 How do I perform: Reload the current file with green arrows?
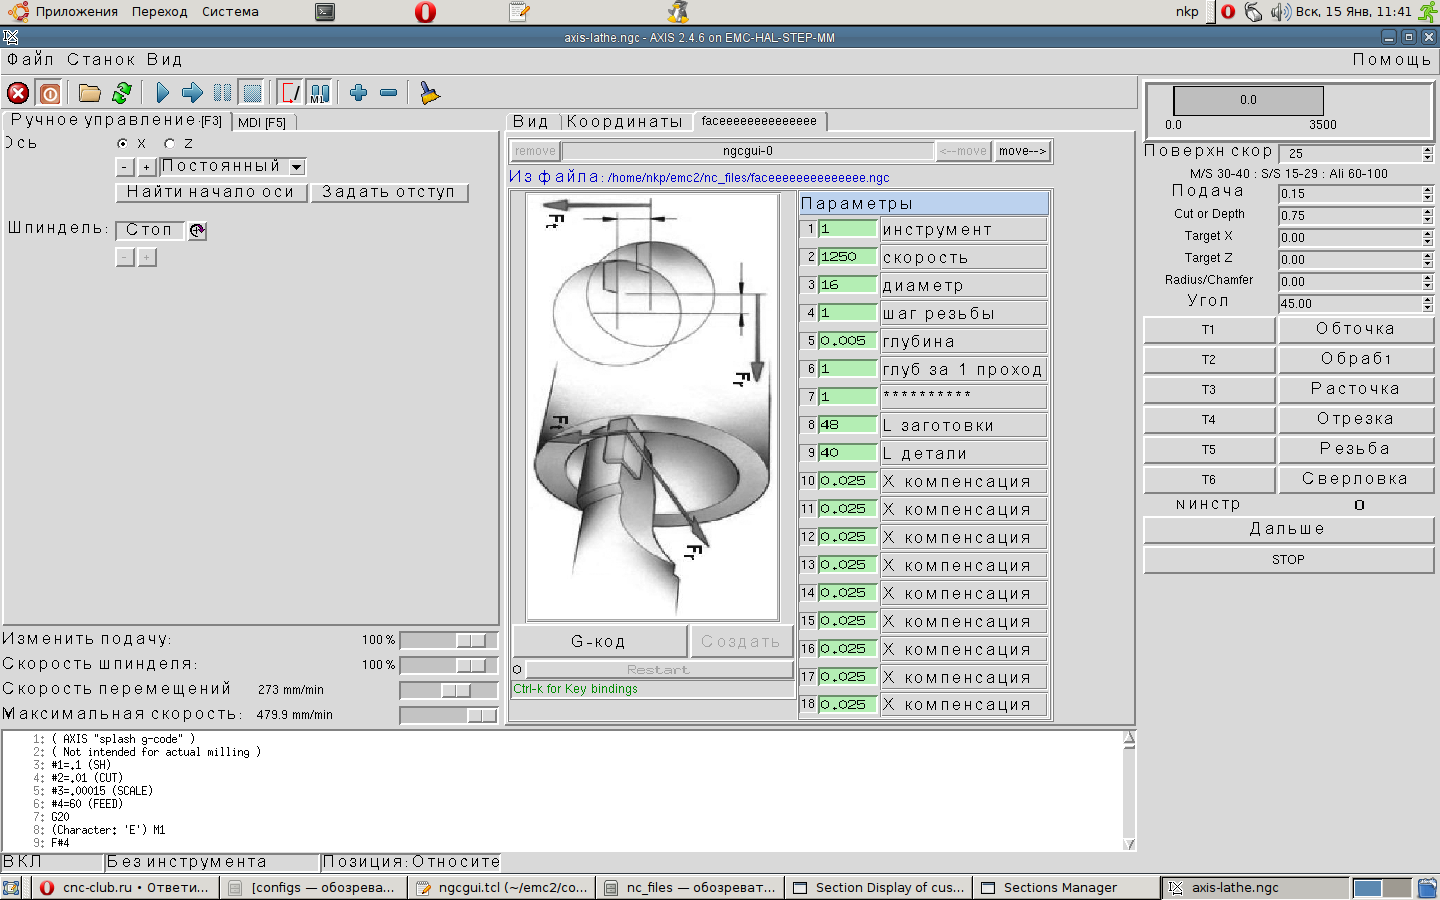122,93
